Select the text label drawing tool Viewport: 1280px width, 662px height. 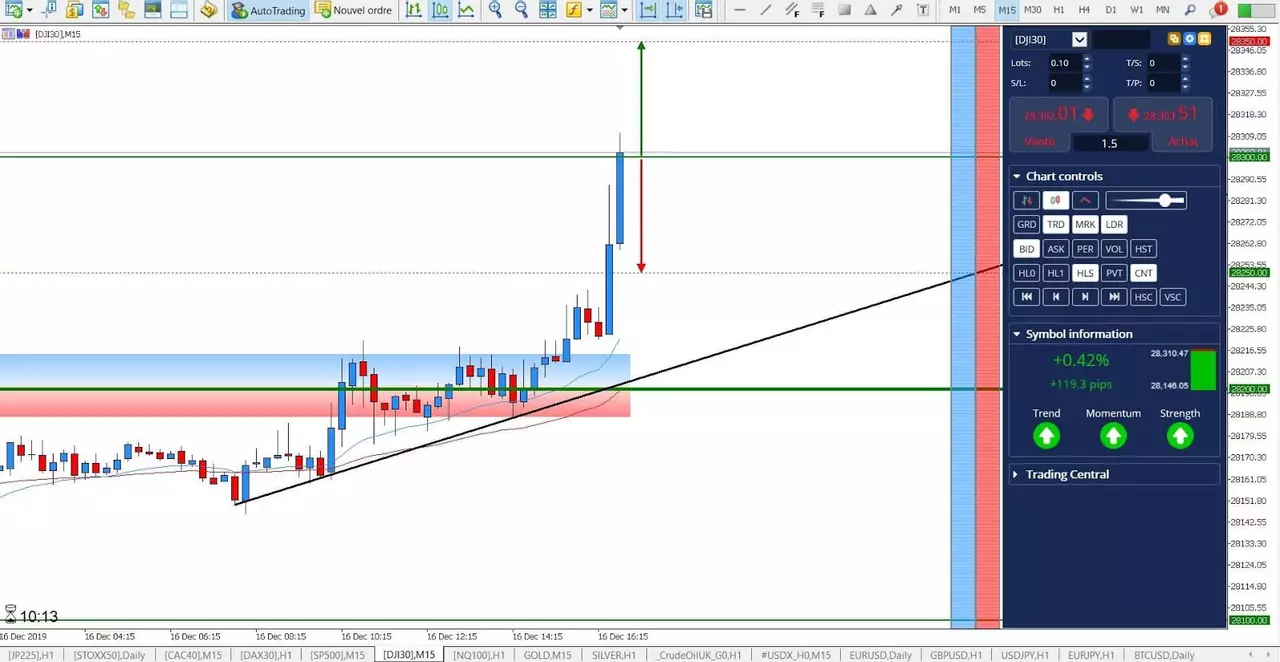922,10
